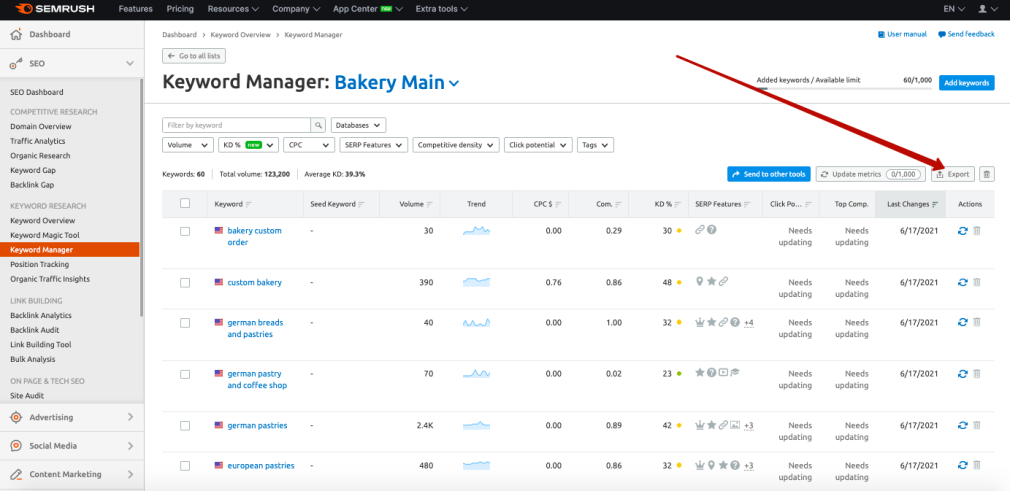Refresh metrics for german pastries row
1010x491 pixels.
coord(962,425)
